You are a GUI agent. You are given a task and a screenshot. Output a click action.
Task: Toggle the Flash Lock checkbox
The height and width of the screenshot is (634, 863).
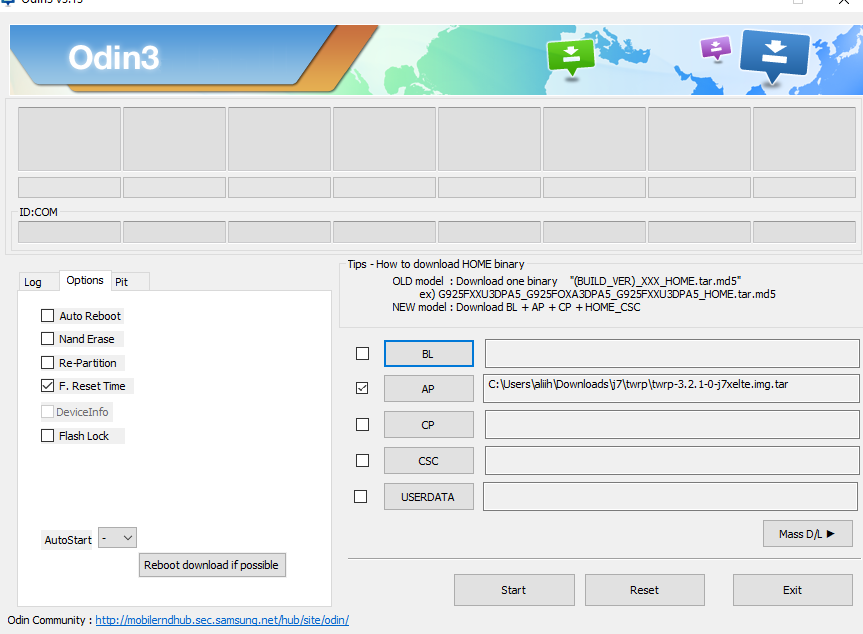tap(47, 436)
